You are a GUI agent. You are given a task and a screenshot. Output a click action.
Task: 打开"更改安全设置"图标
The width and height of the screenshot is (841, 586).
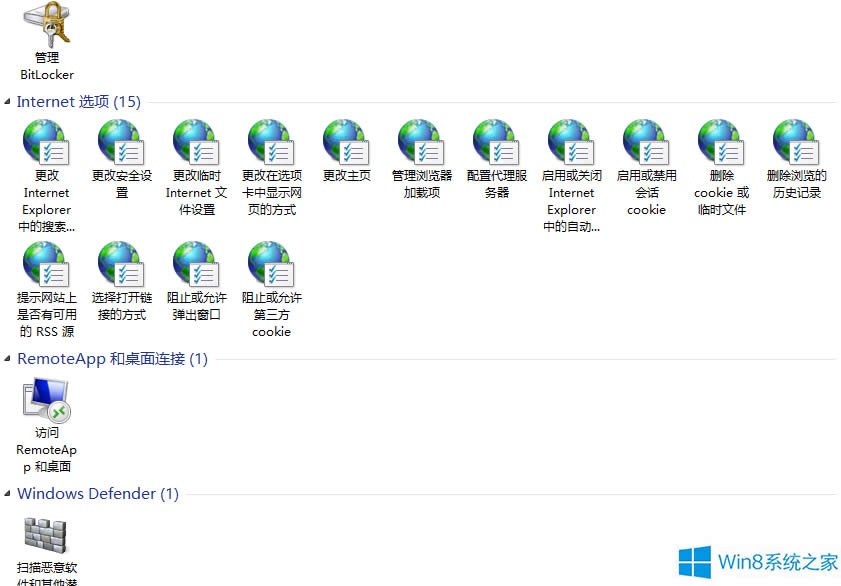coord(121,142)
